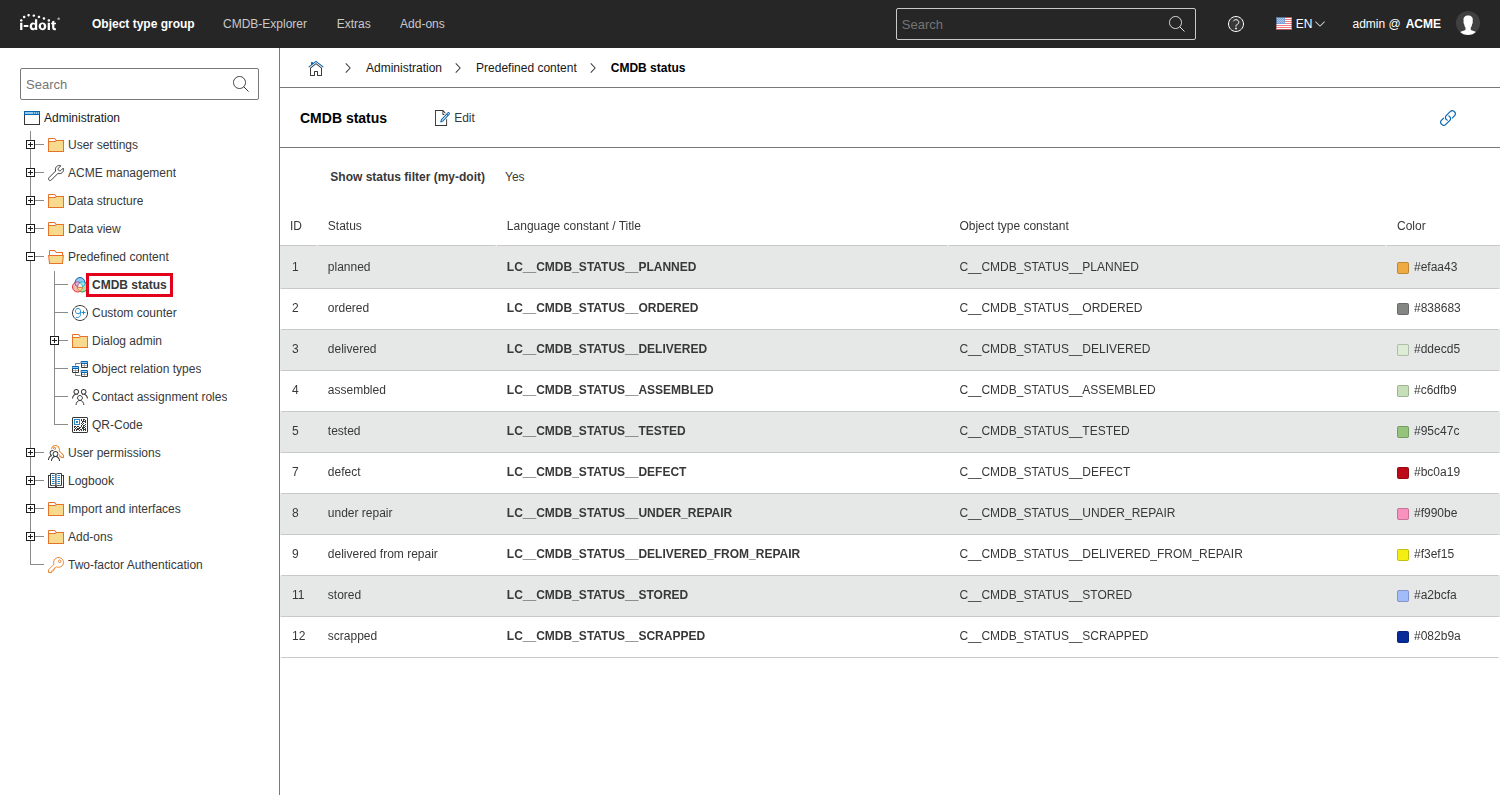Click the Dialog admin folder icon
This screenshot has width=1500, height=795.
click(80, 341)
